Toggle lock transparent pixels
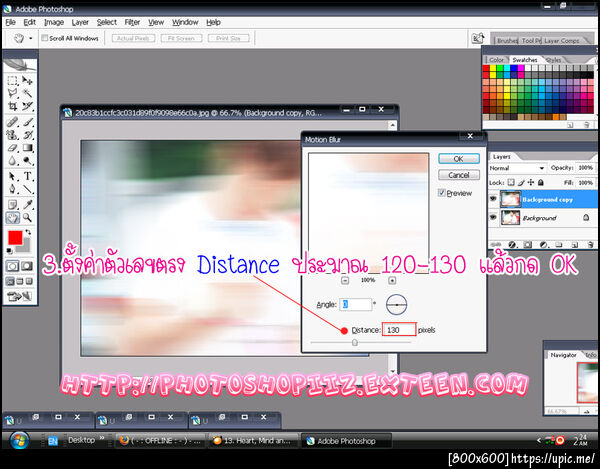 tap(511, 182)
